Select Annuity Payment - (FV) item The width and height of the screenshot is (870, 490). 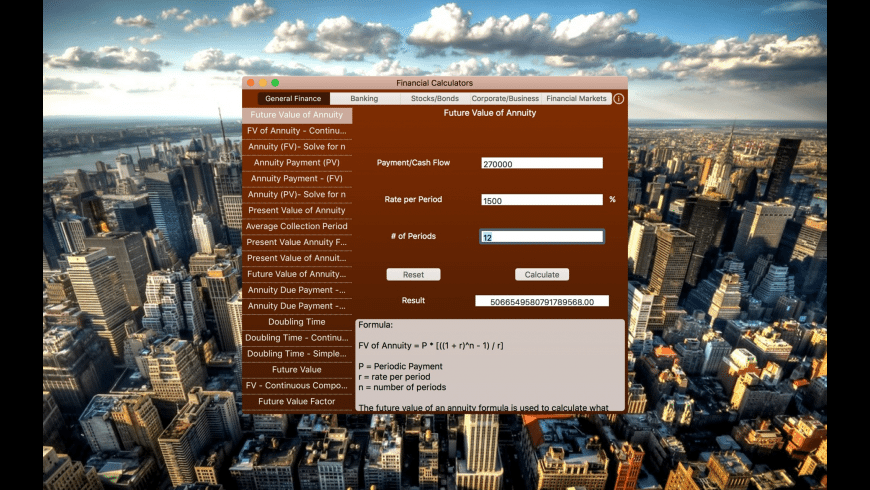tap(297, 179)
